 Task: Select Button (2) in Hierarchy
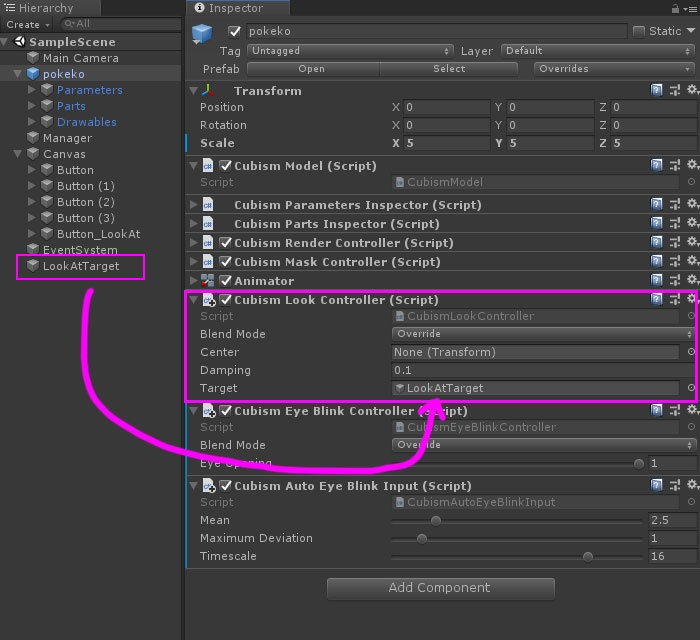(85, 202)
